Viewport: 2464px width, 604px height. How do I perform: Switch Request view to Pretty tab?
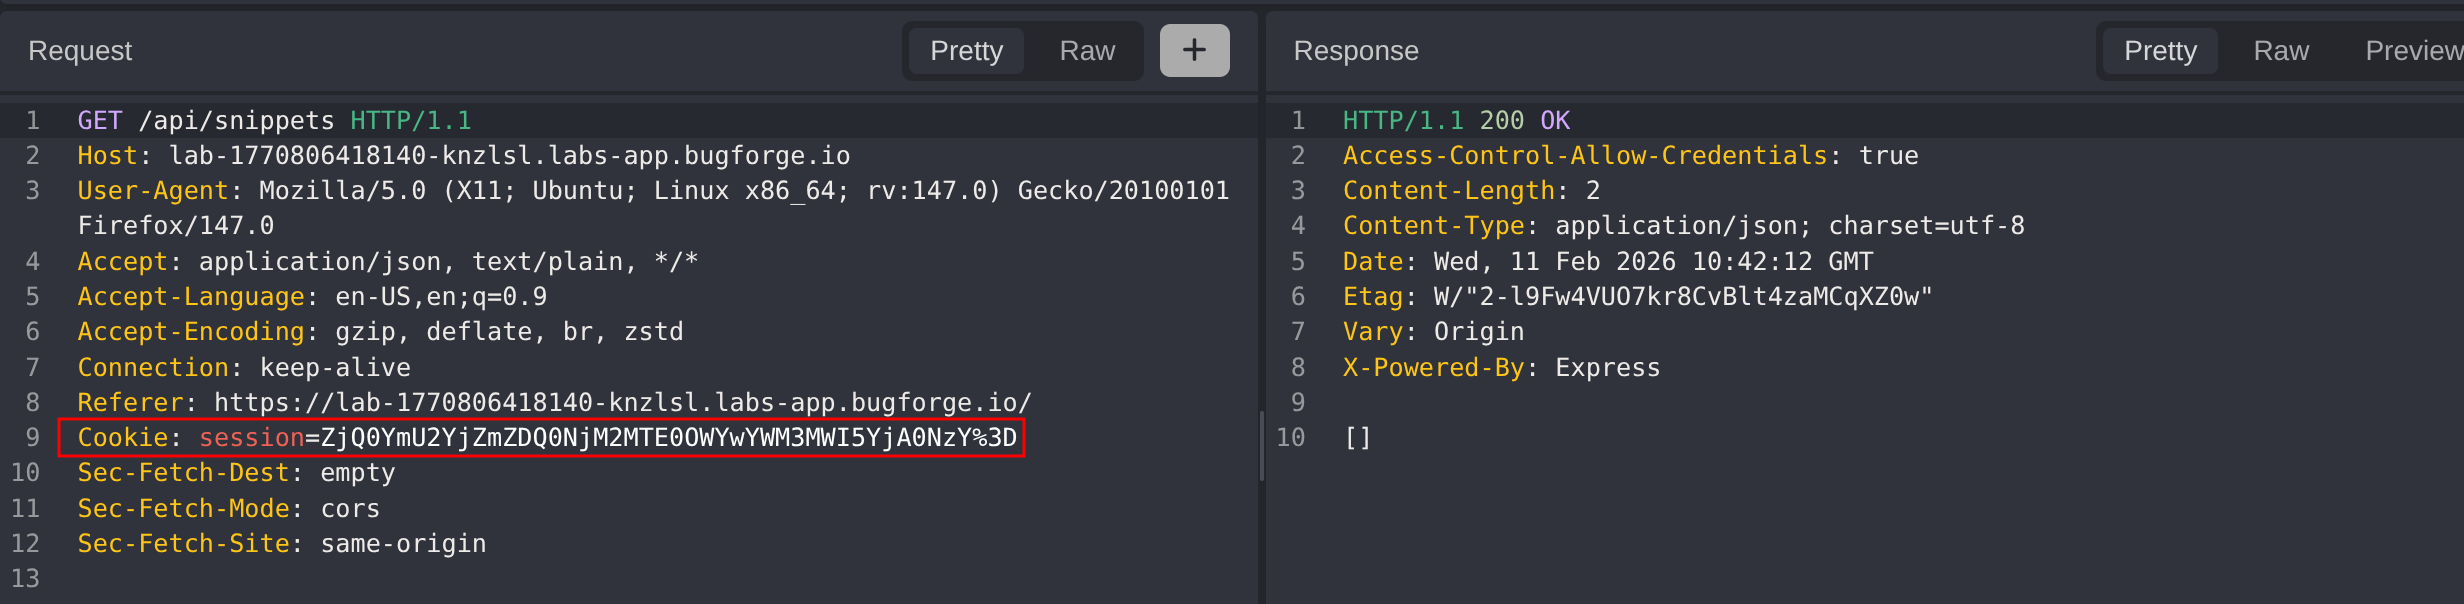pos(966,51)
